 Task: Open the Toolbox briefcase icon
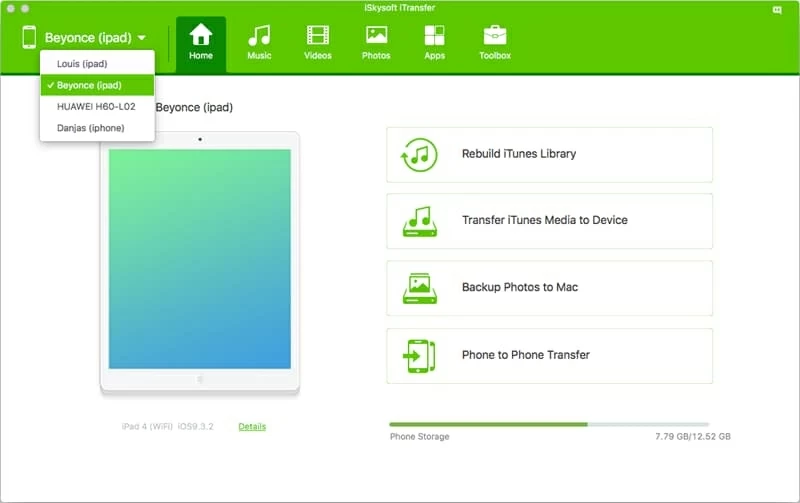point(494,37)
